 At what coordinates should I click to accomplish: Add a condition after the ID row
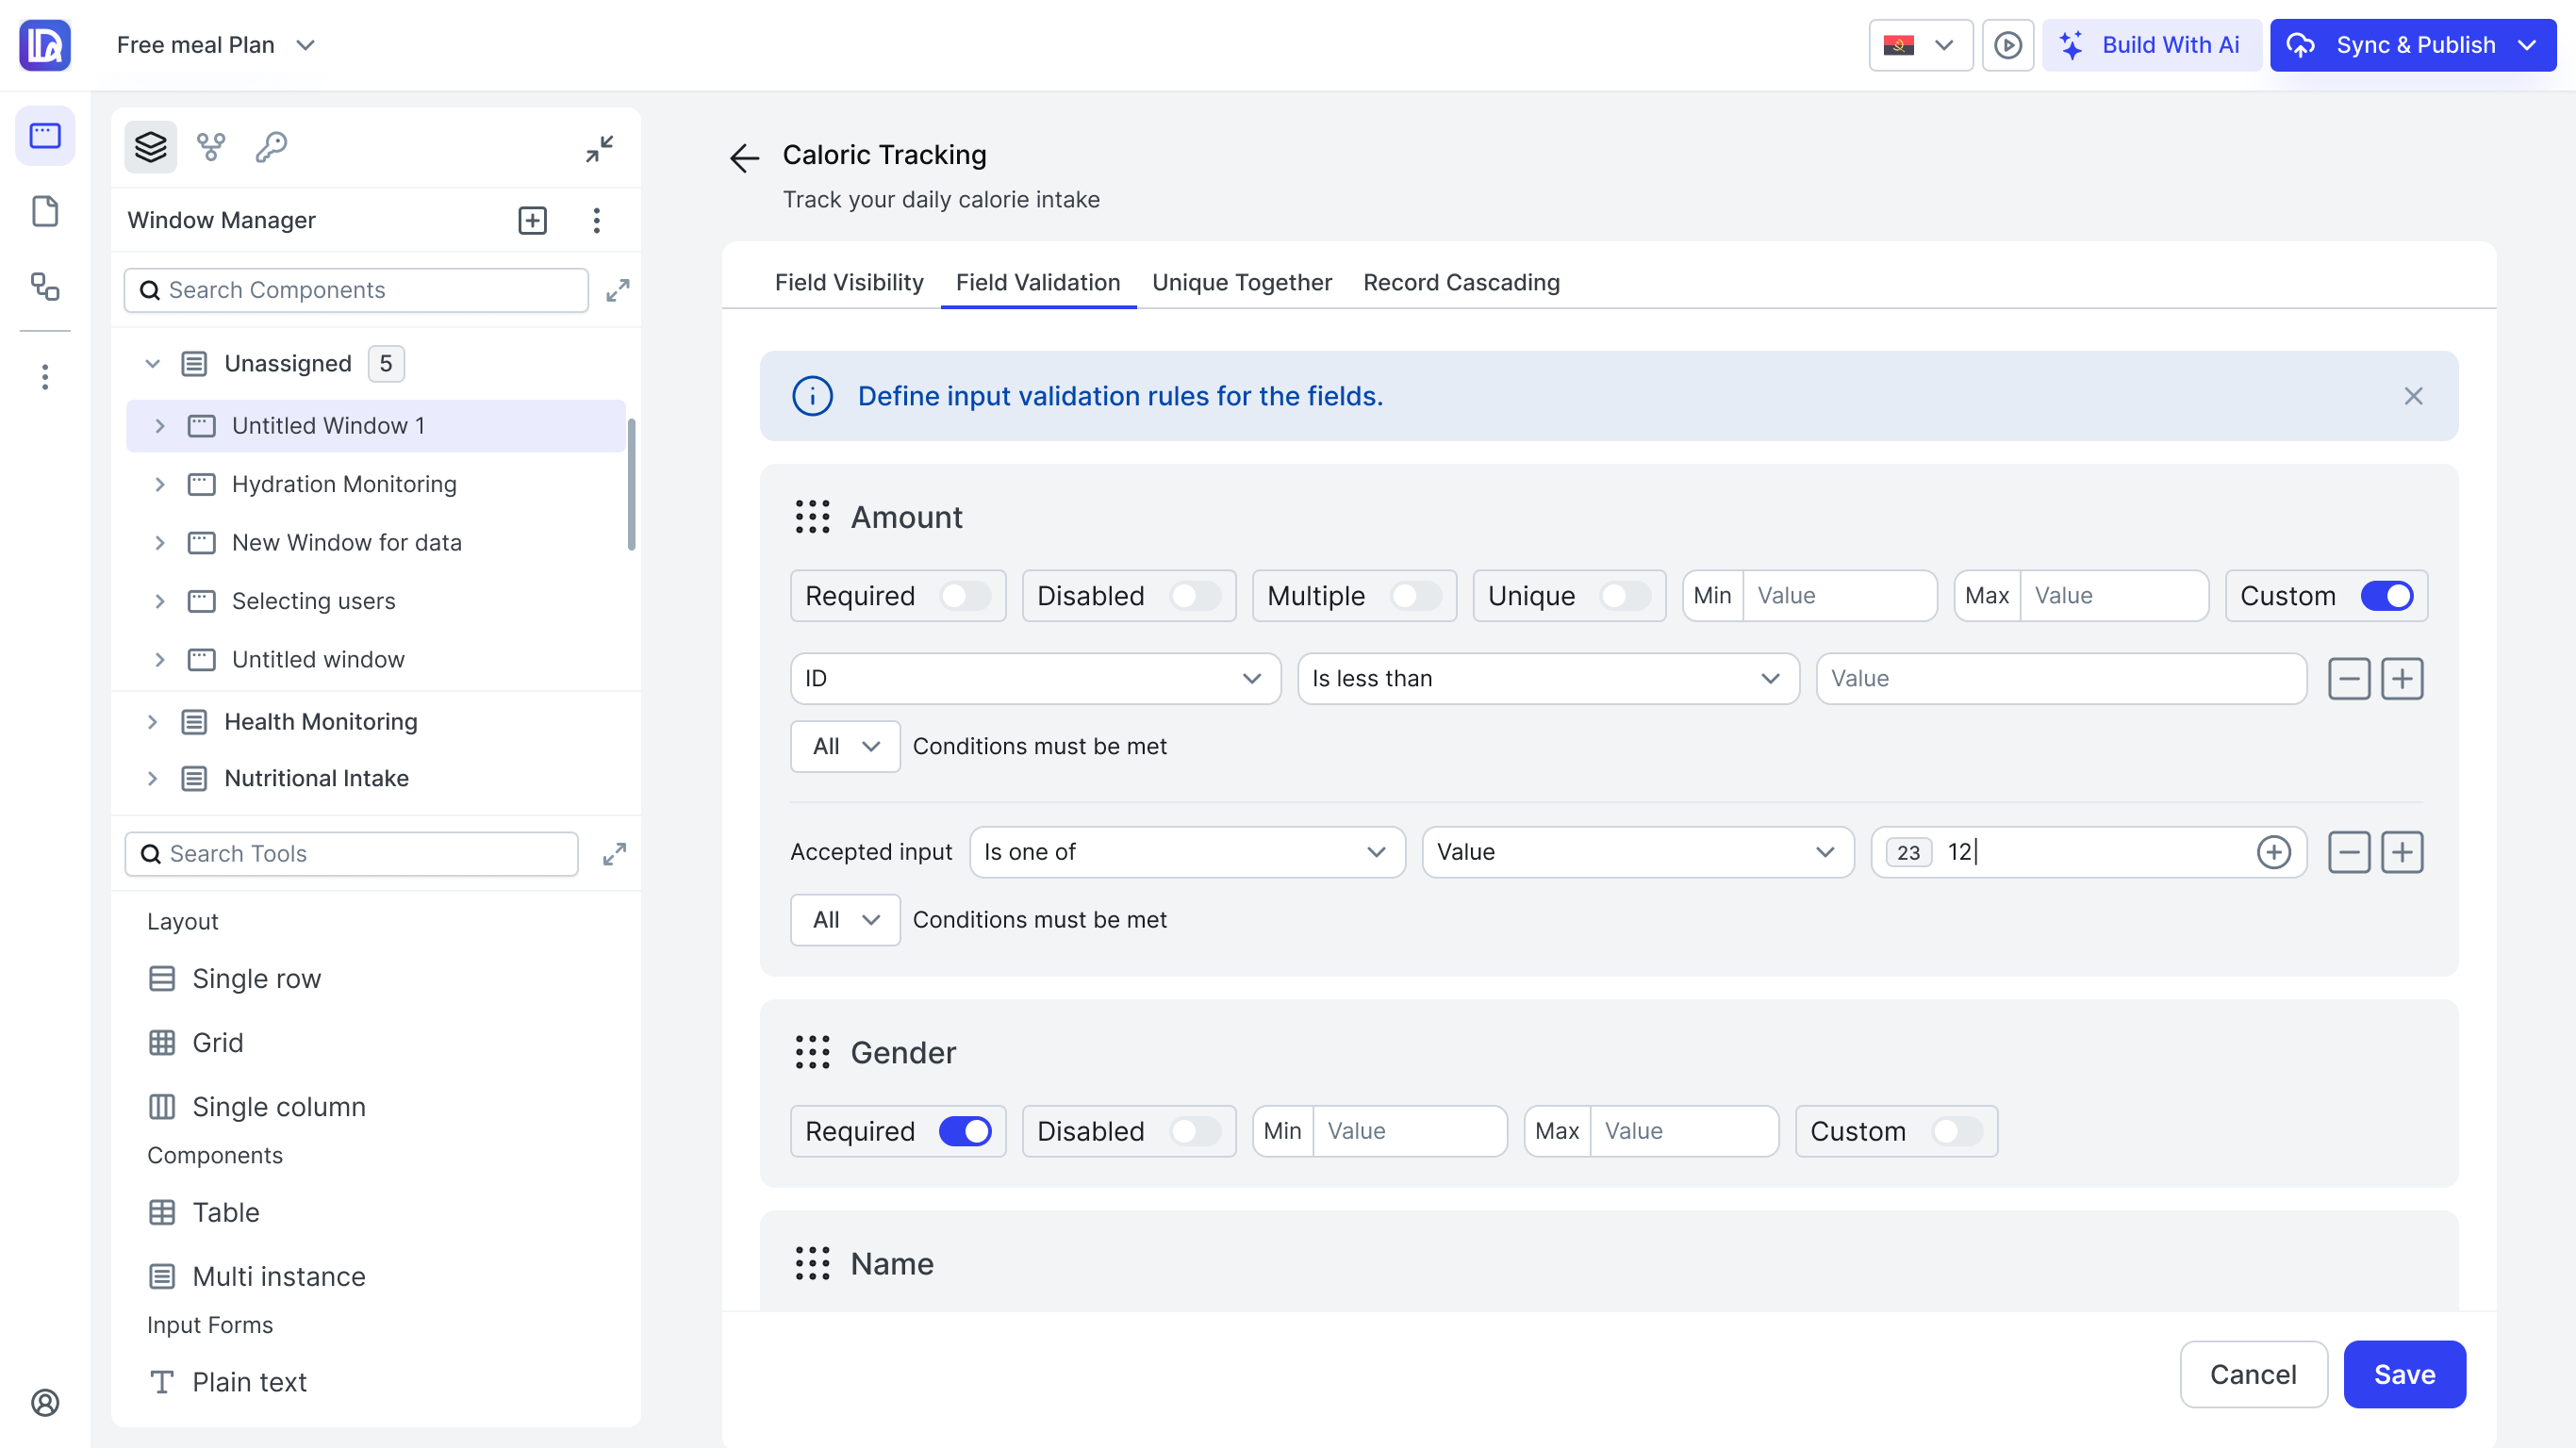click(2402, 679)
